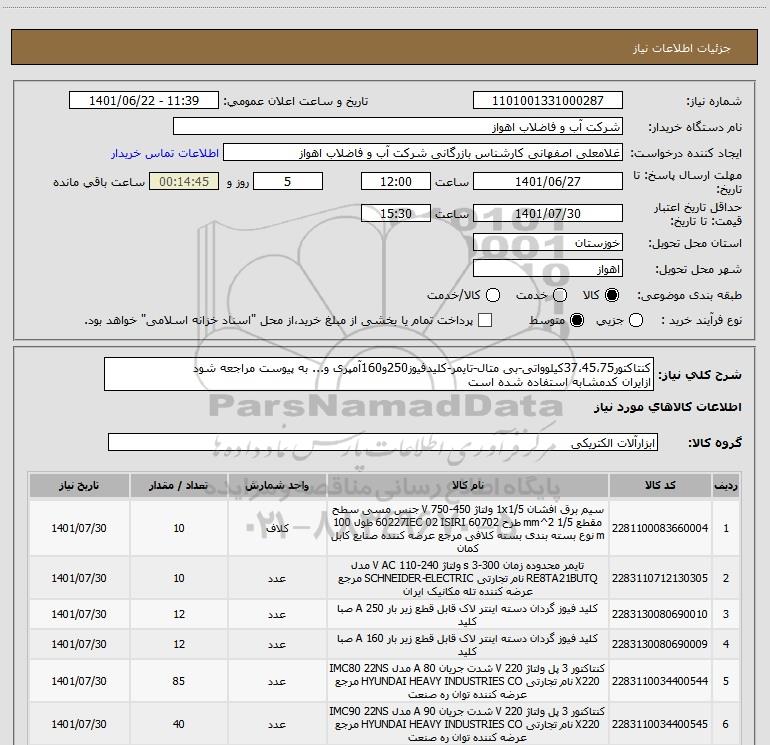Screen dimensions: 770x745
Task: Click the ردیف column header
Action: (726, 486)
